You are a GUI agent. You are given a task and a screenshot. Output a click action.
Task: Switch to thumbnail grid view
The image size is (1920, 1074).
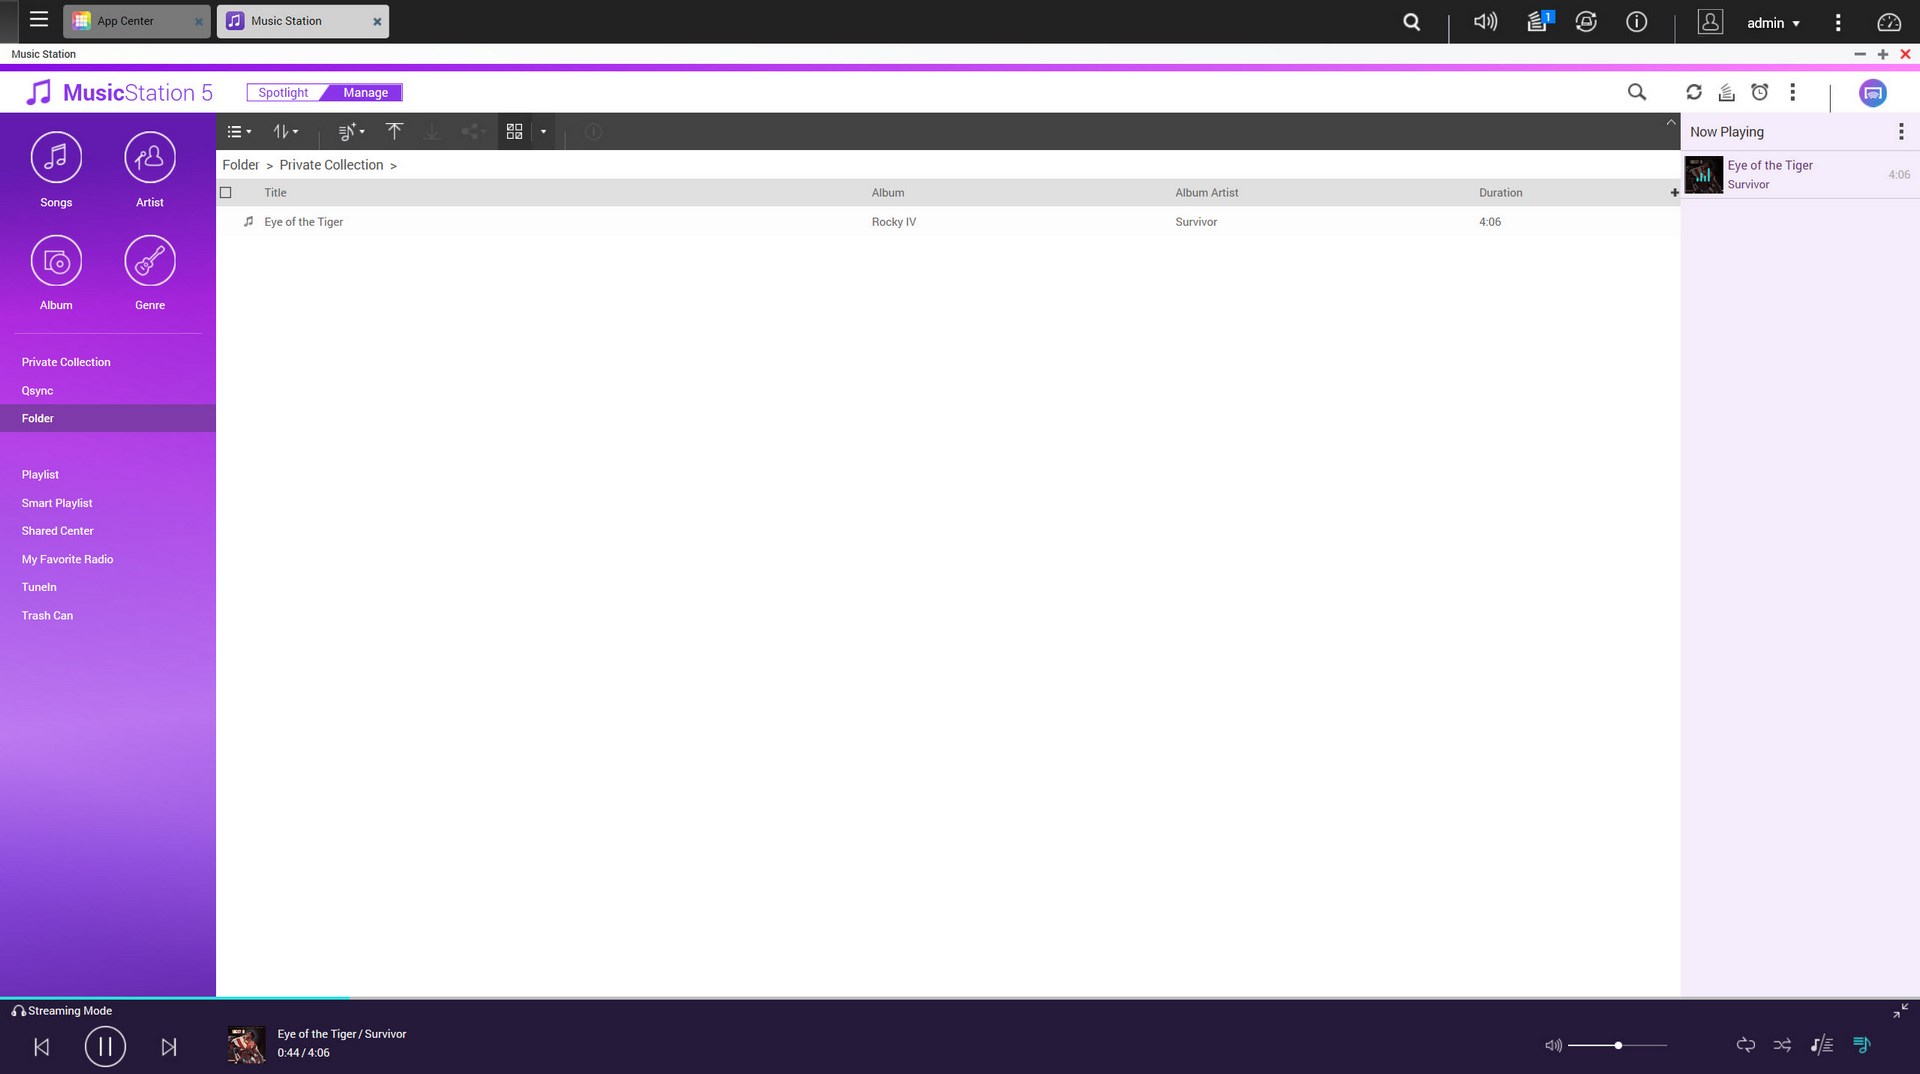point(514,132)
